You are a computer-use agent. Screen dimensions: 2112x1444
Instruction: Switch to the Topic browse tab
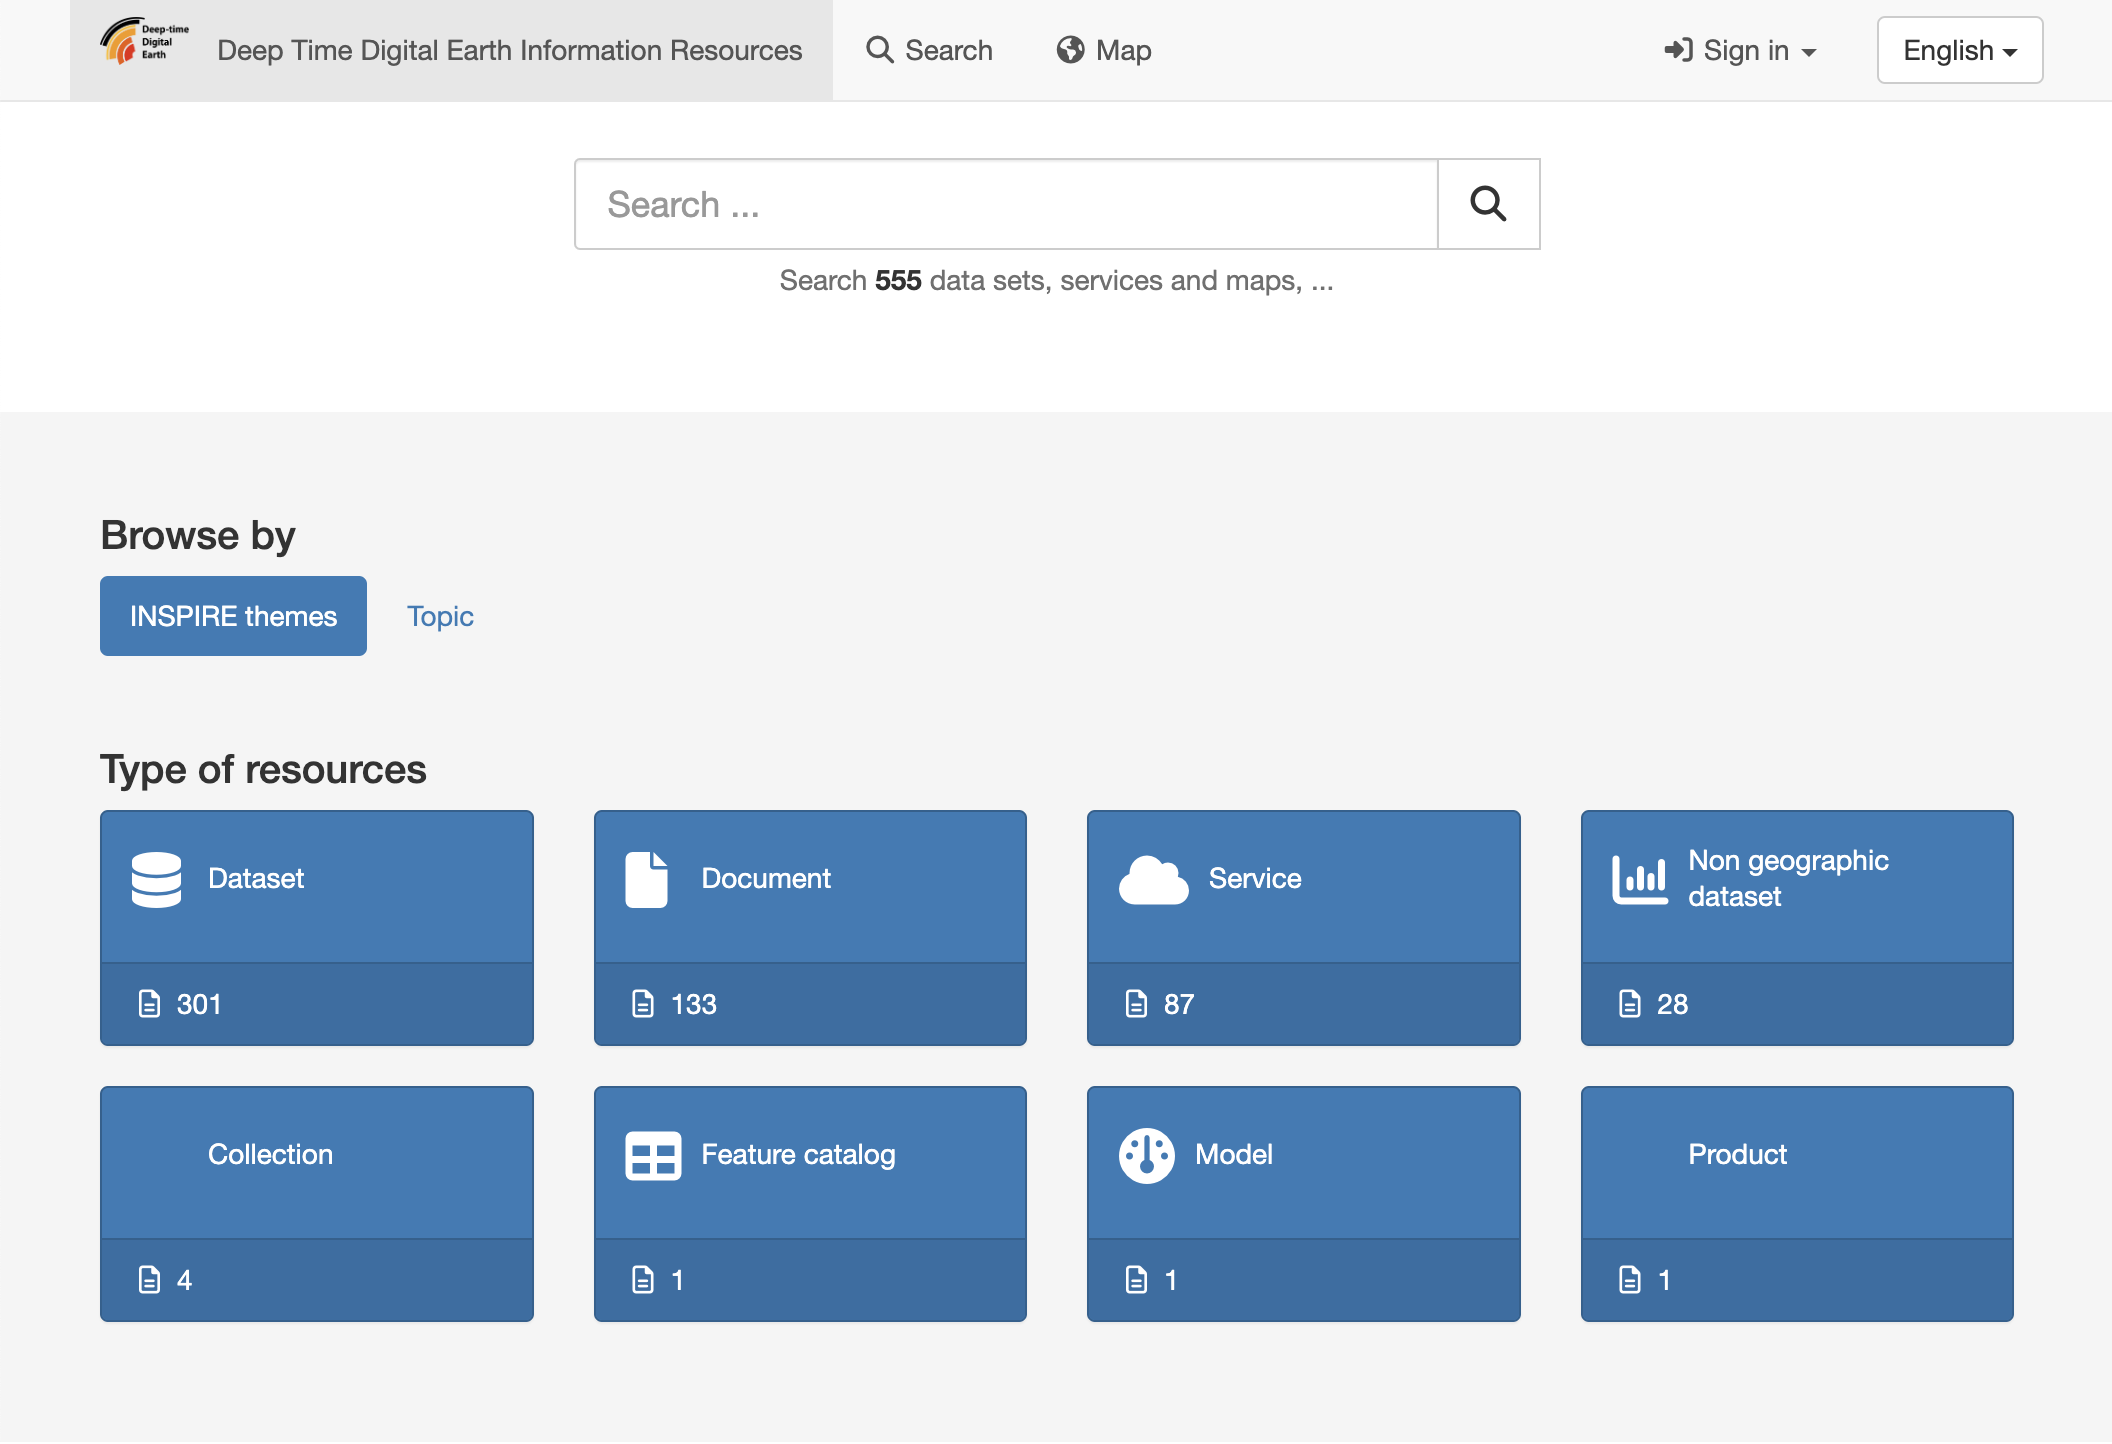(x=440, y=616)
